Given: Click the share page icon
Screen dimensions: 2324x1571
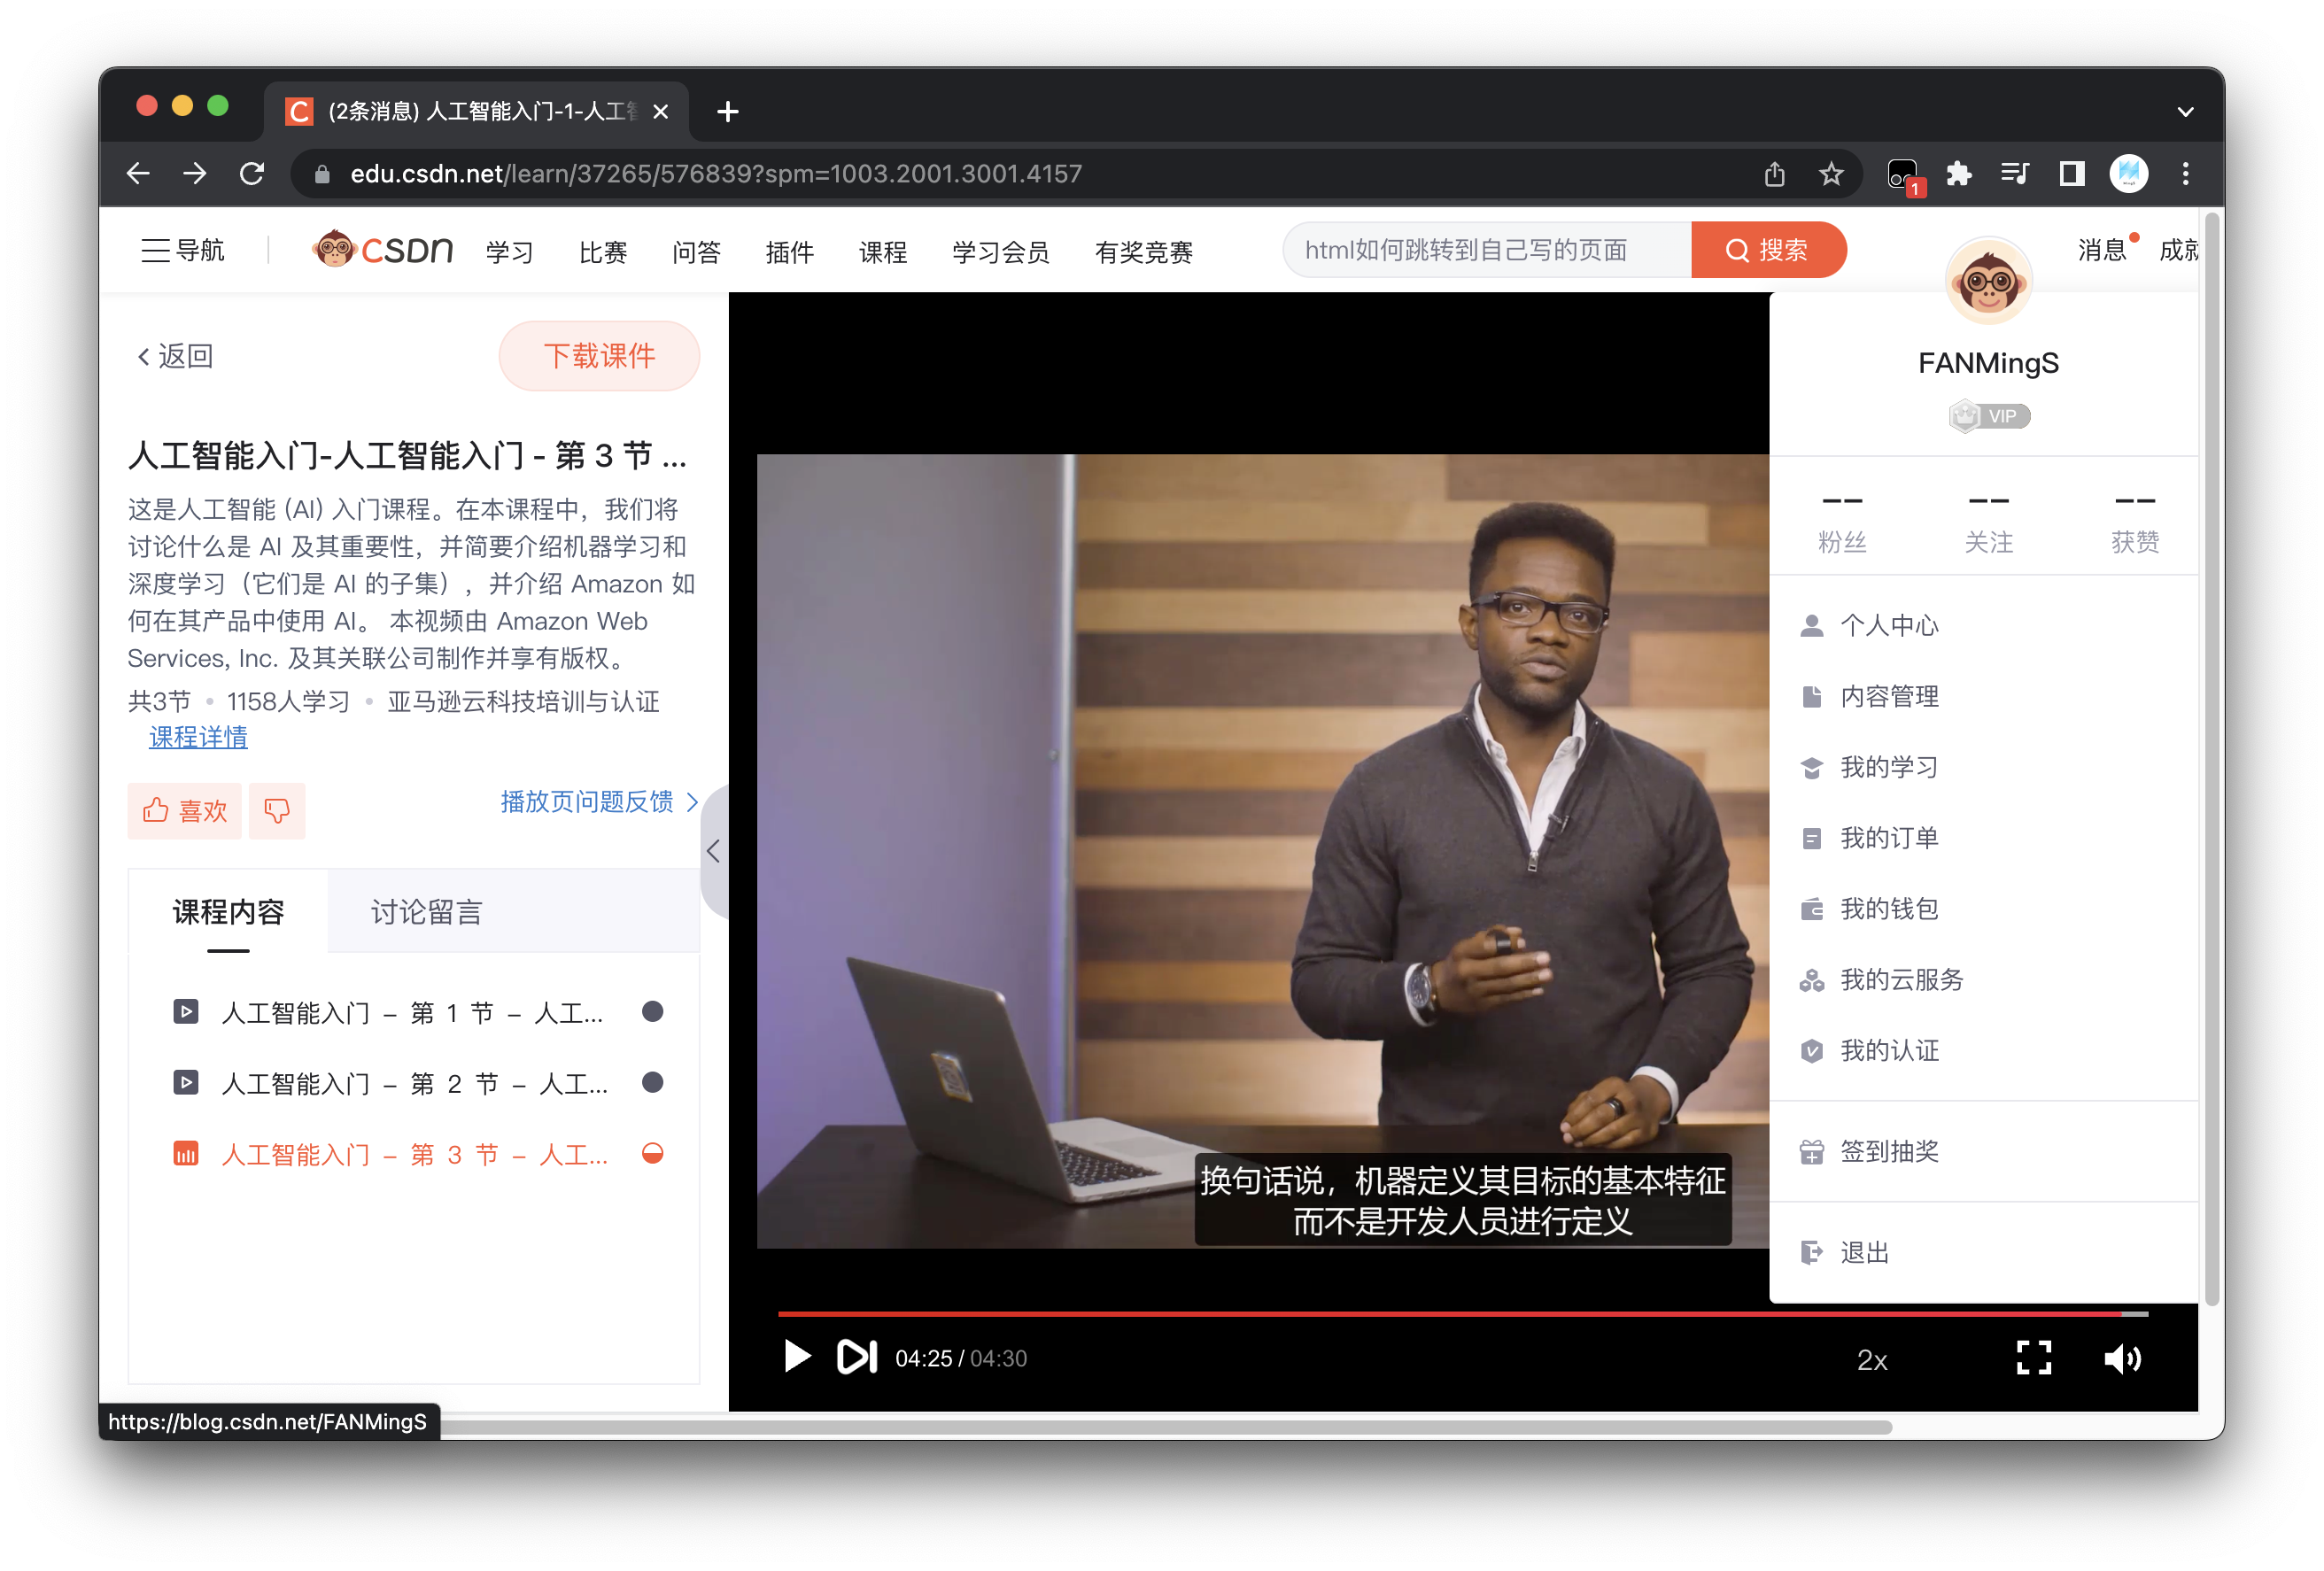Looking at the screenshot, I should (1774, 174).
